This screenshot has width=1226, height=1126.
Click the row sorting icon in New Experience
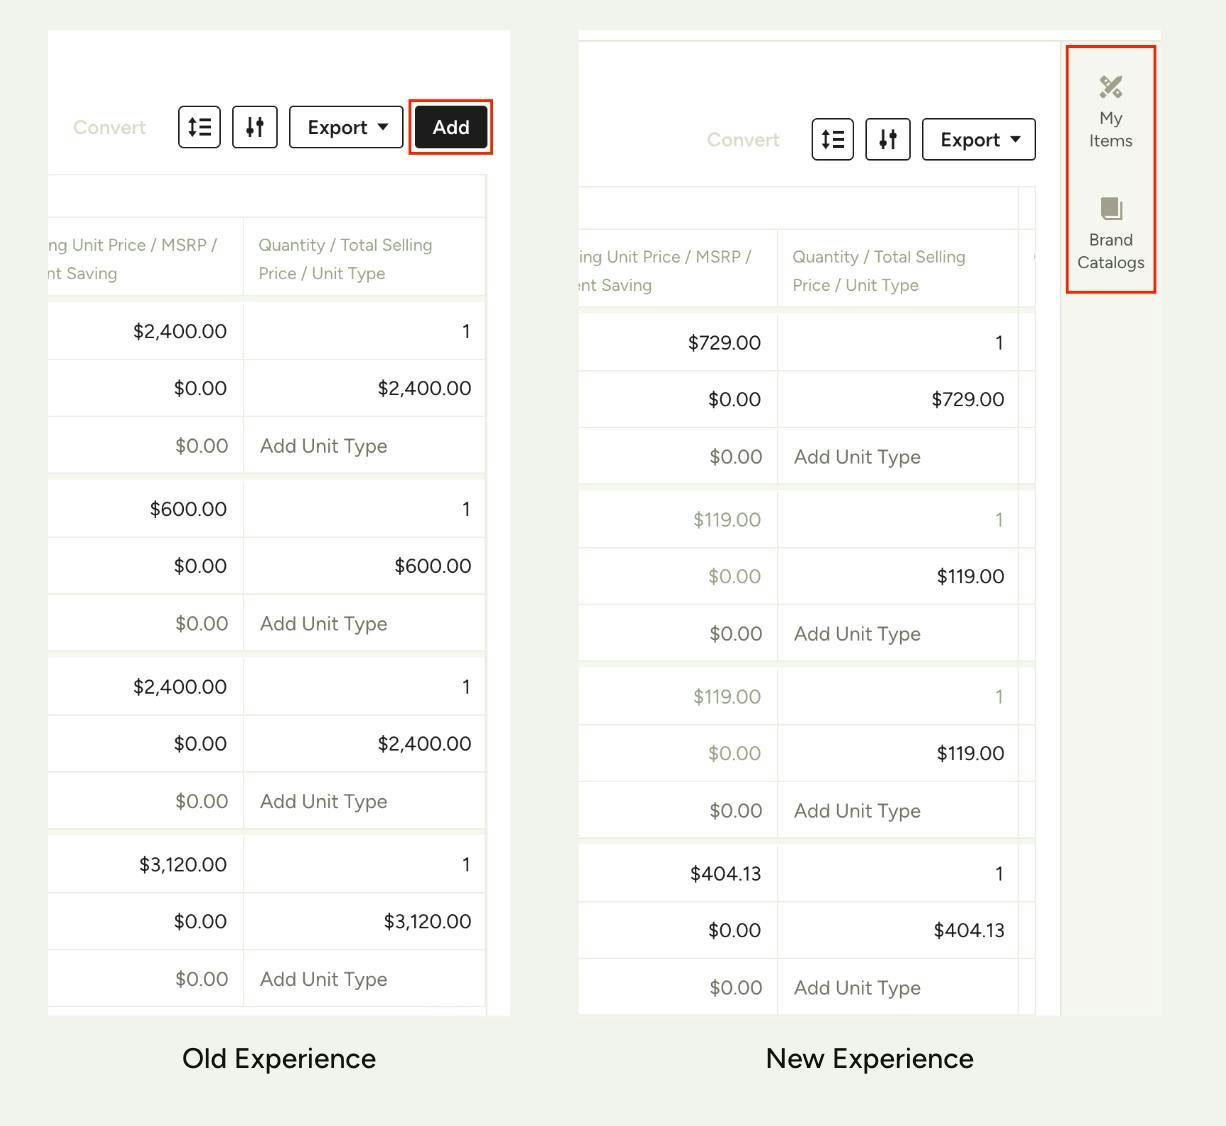[x=832, y=139]
